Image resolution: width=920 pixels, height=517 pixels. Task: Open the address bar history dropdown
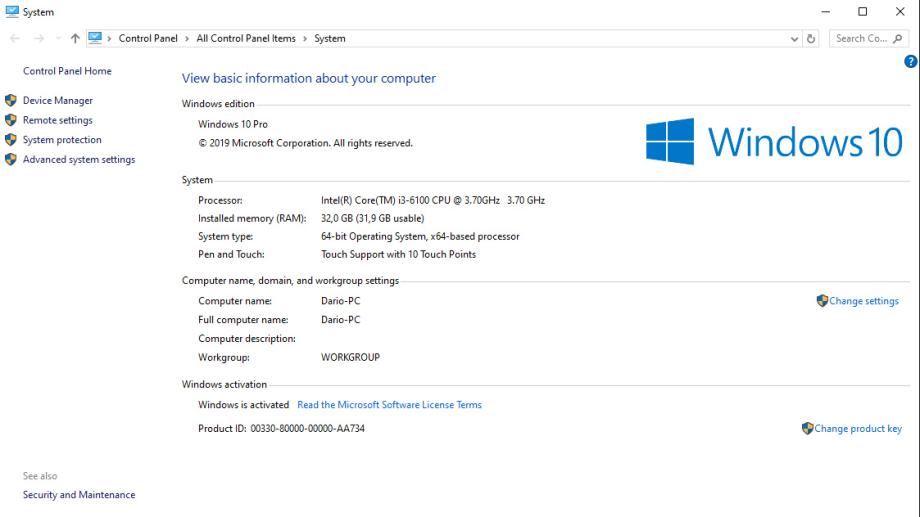(795, 39)
